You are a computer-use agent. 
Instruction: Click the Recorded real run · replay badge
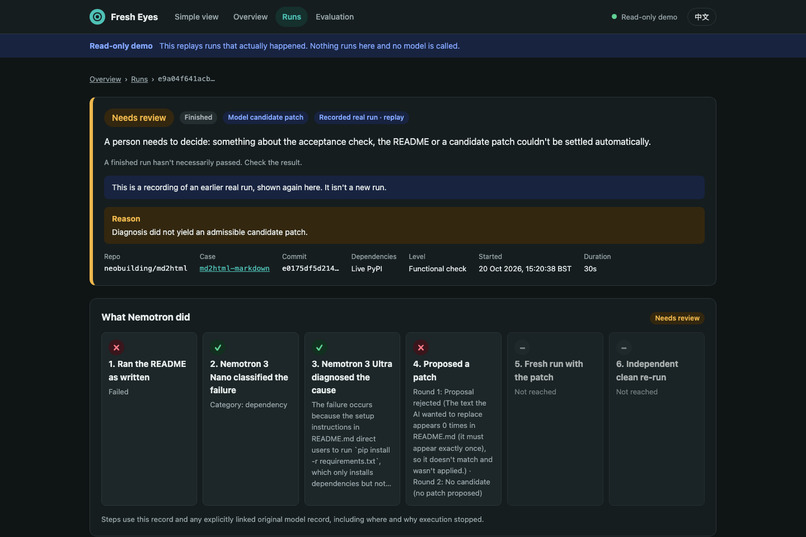pyautogui.click(x=361, y=117)
